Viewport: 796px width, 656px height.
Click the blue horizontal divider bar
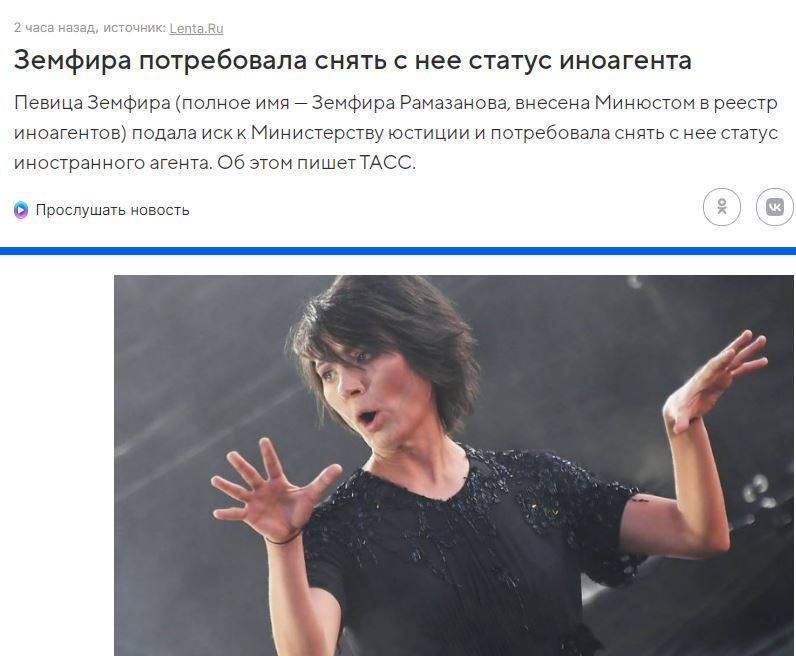pos(398,251)
